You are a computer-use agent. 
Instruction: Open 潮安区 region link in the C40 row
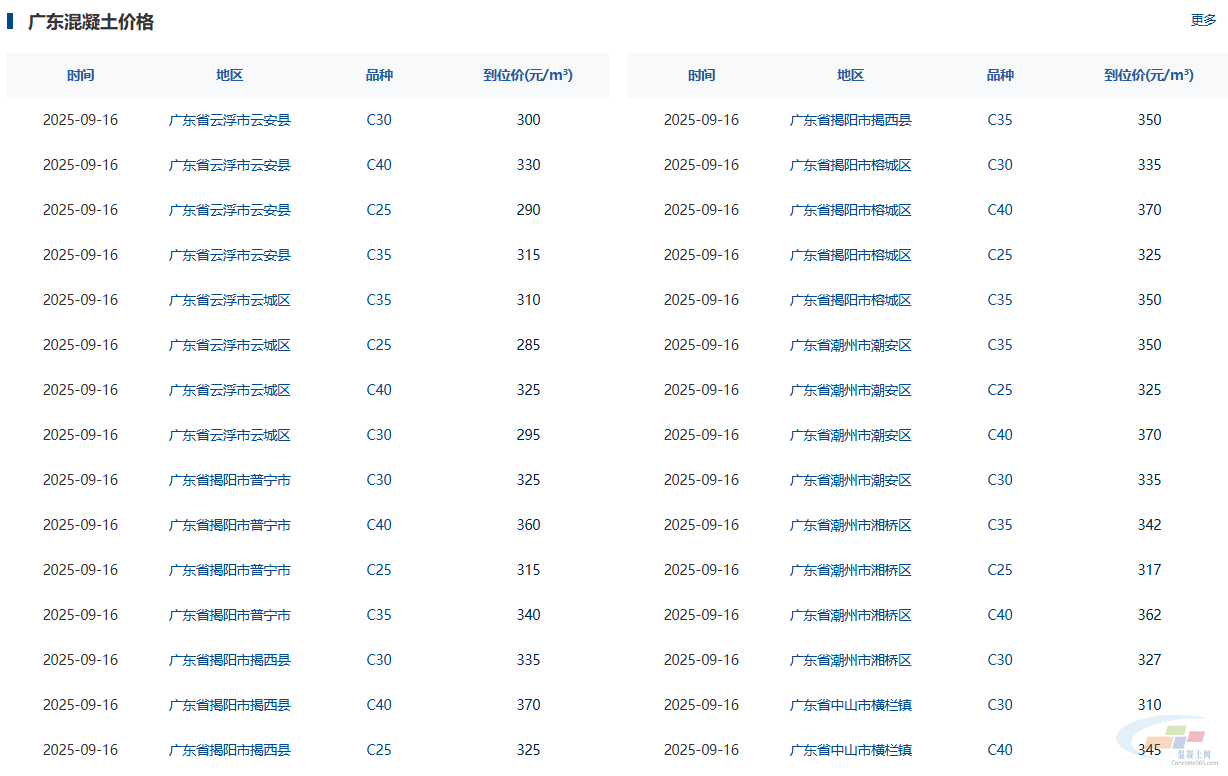point(850,435)
